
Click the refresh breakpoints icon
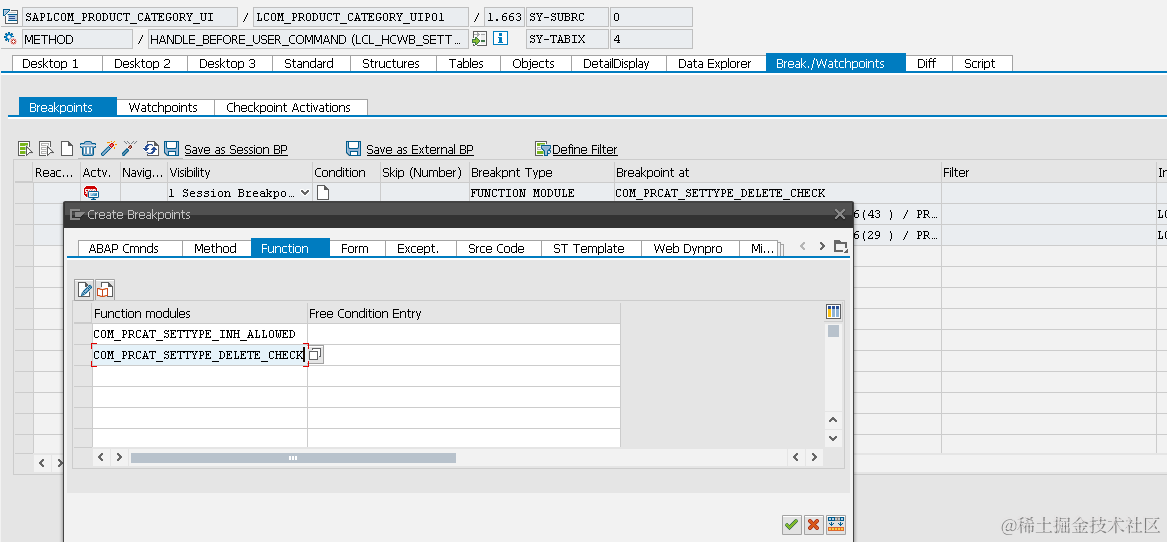pyautogui.click(x=151, y=149)
